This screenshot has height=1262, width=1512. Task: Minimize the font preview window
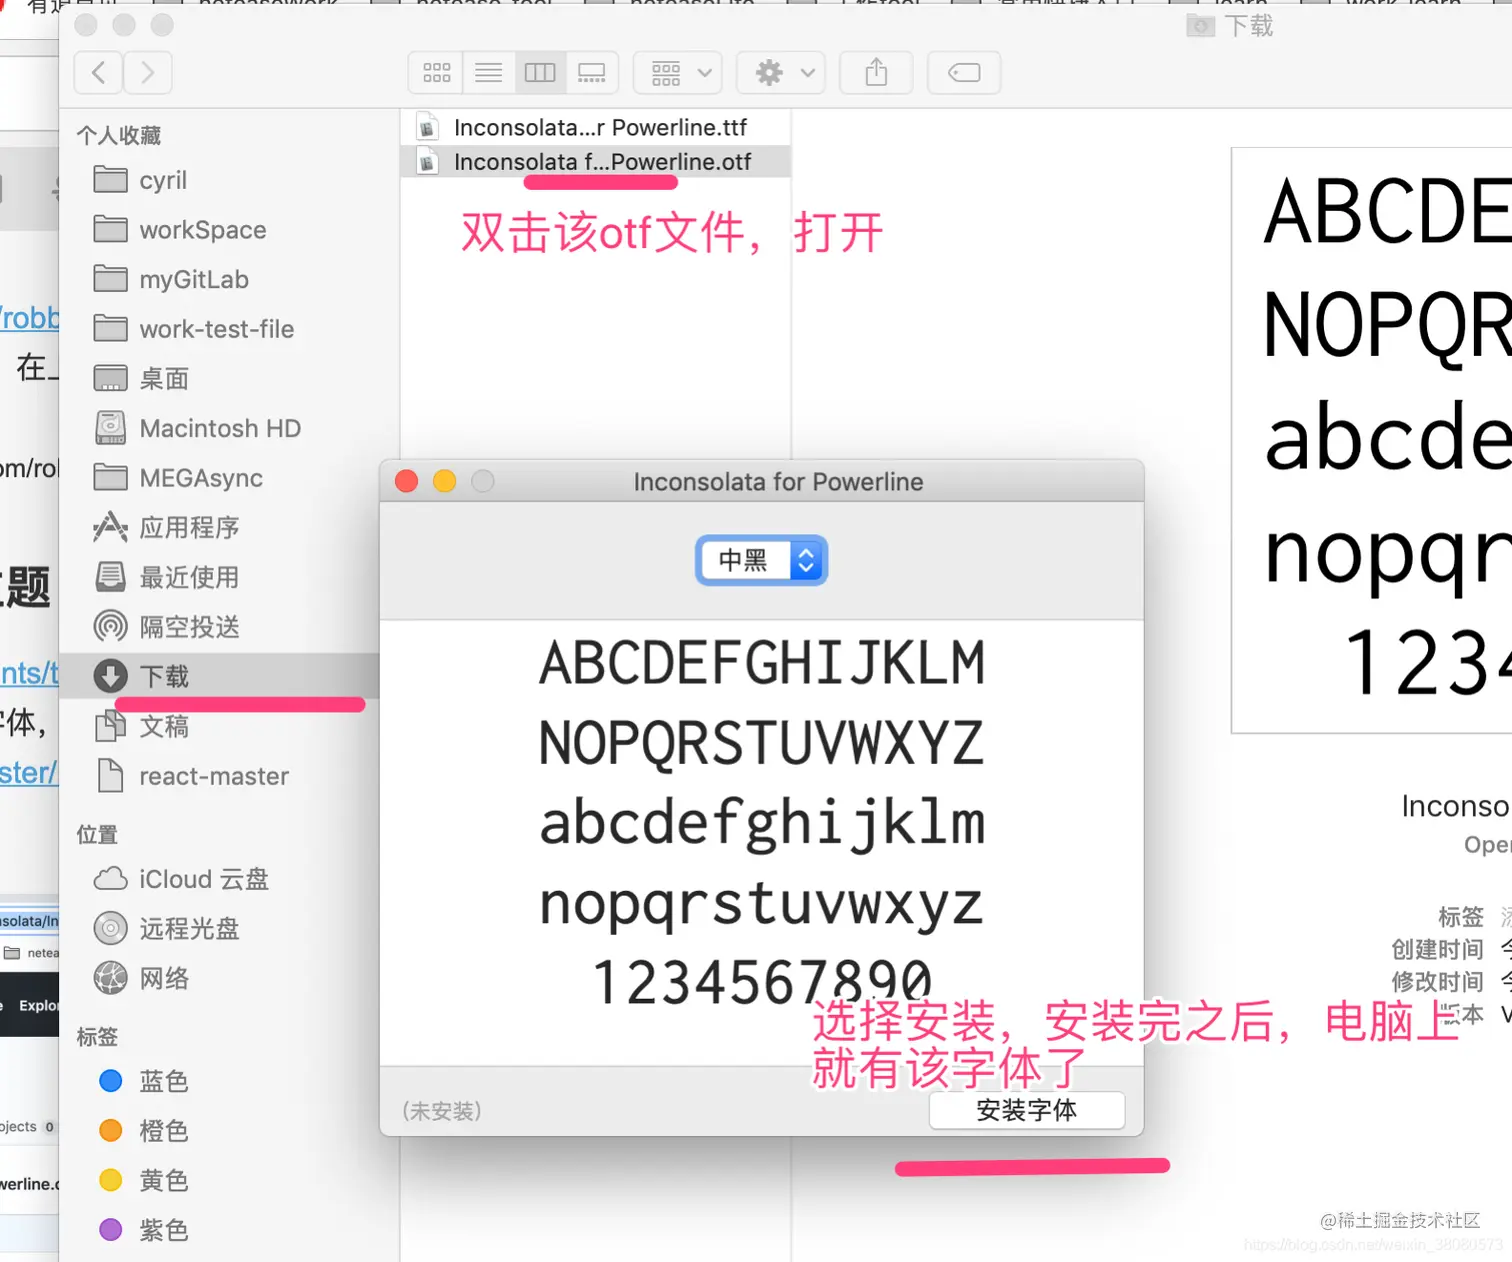[x=445, y=481]
